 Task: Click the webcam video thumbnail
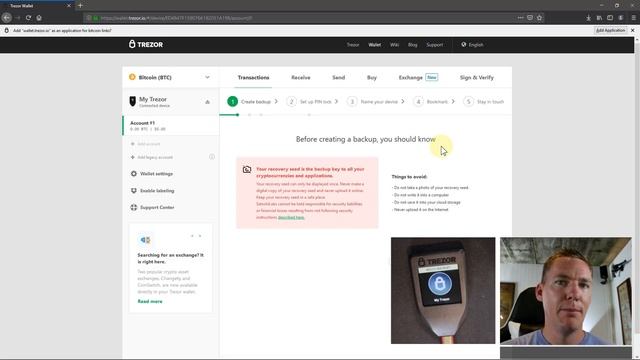pos(566,291)
